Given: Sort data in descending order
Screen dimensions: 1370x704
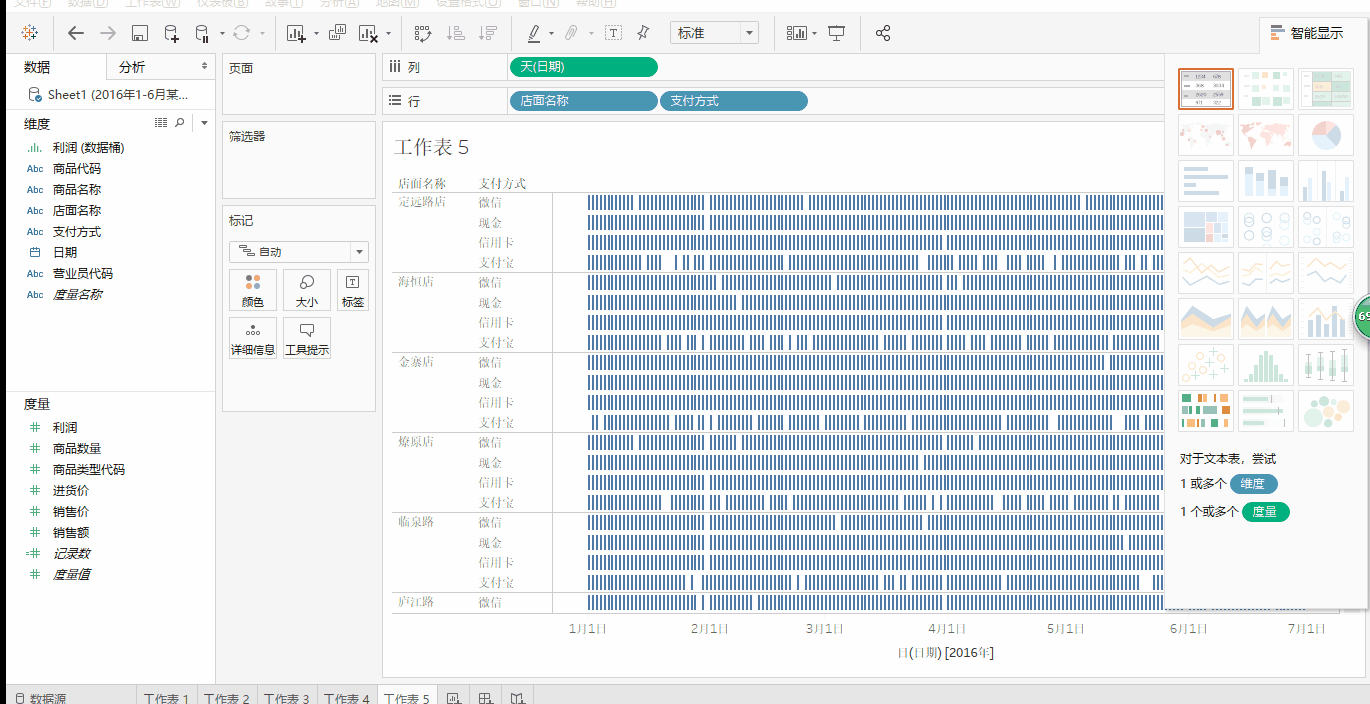Looking at the screenshot, I should [x=489, y=33].
